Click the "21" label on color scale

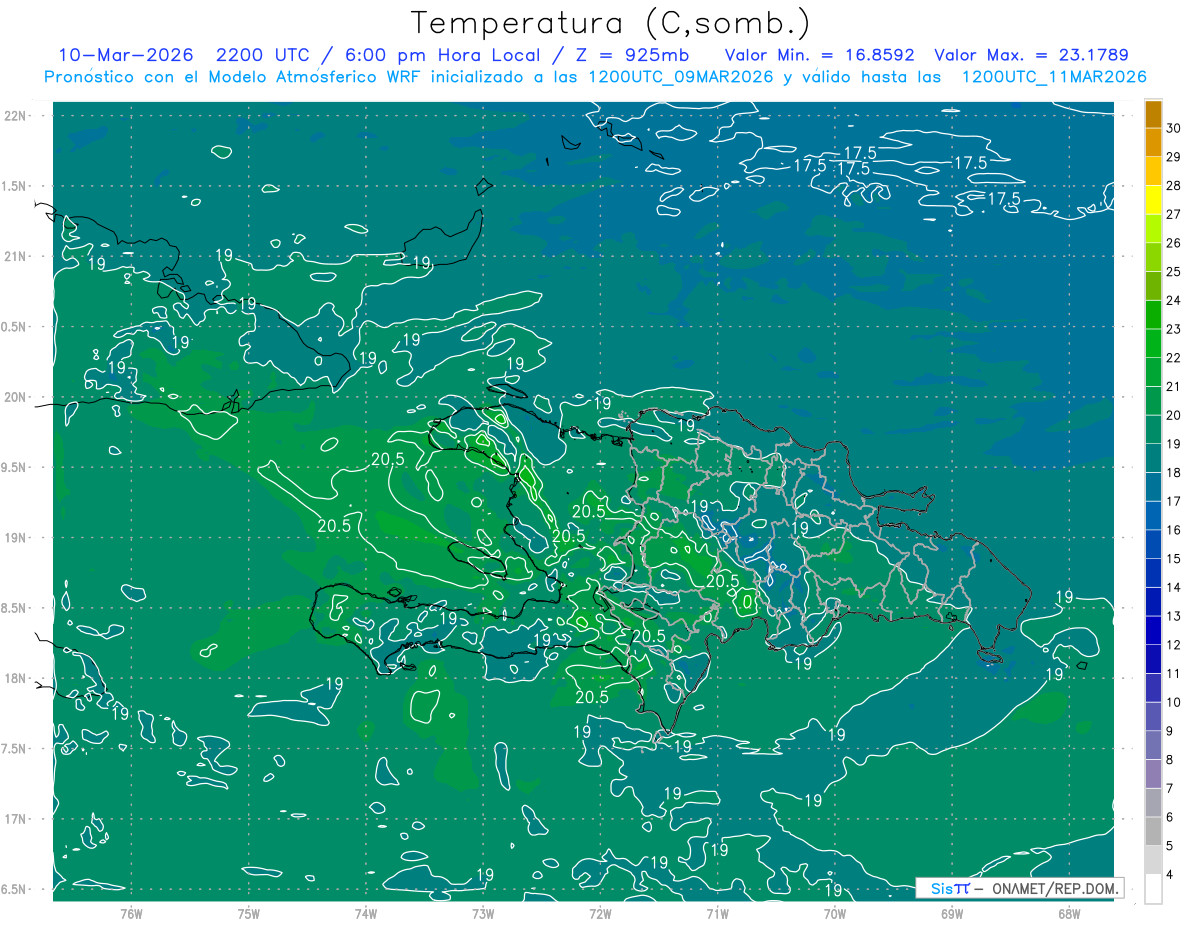point(1174,386)
